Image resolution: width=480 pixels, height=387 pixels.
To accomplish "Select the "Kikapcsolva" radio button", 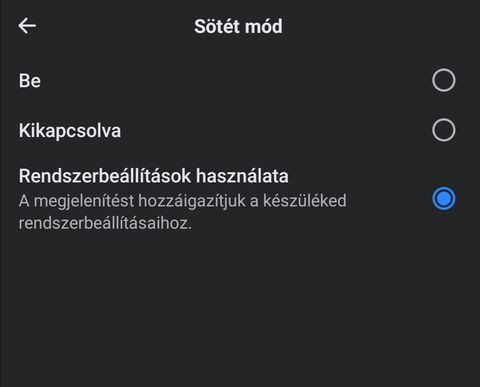I will click(x=444, y=130).
